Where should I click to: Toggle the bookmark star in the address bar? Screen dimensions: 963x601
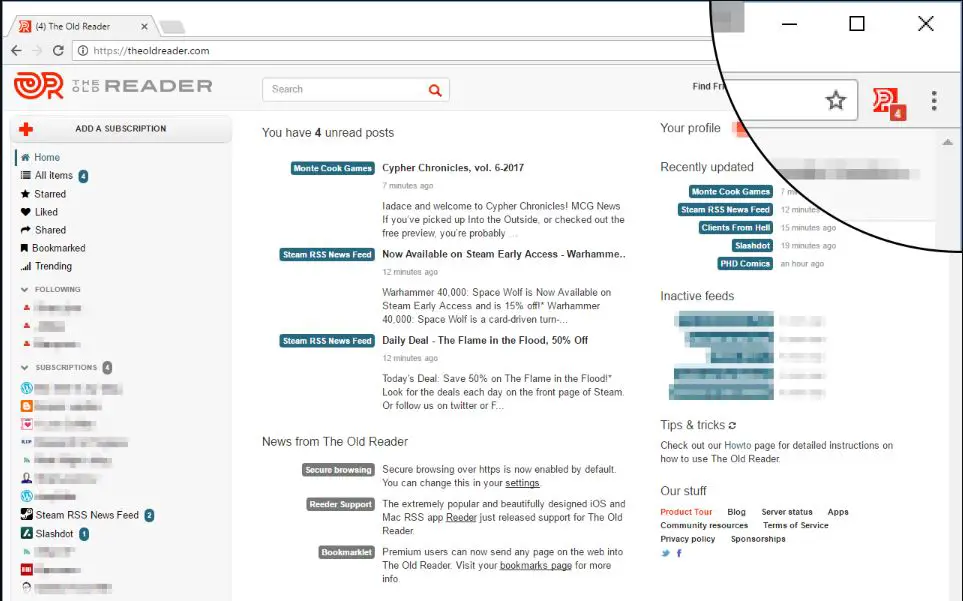836,100
